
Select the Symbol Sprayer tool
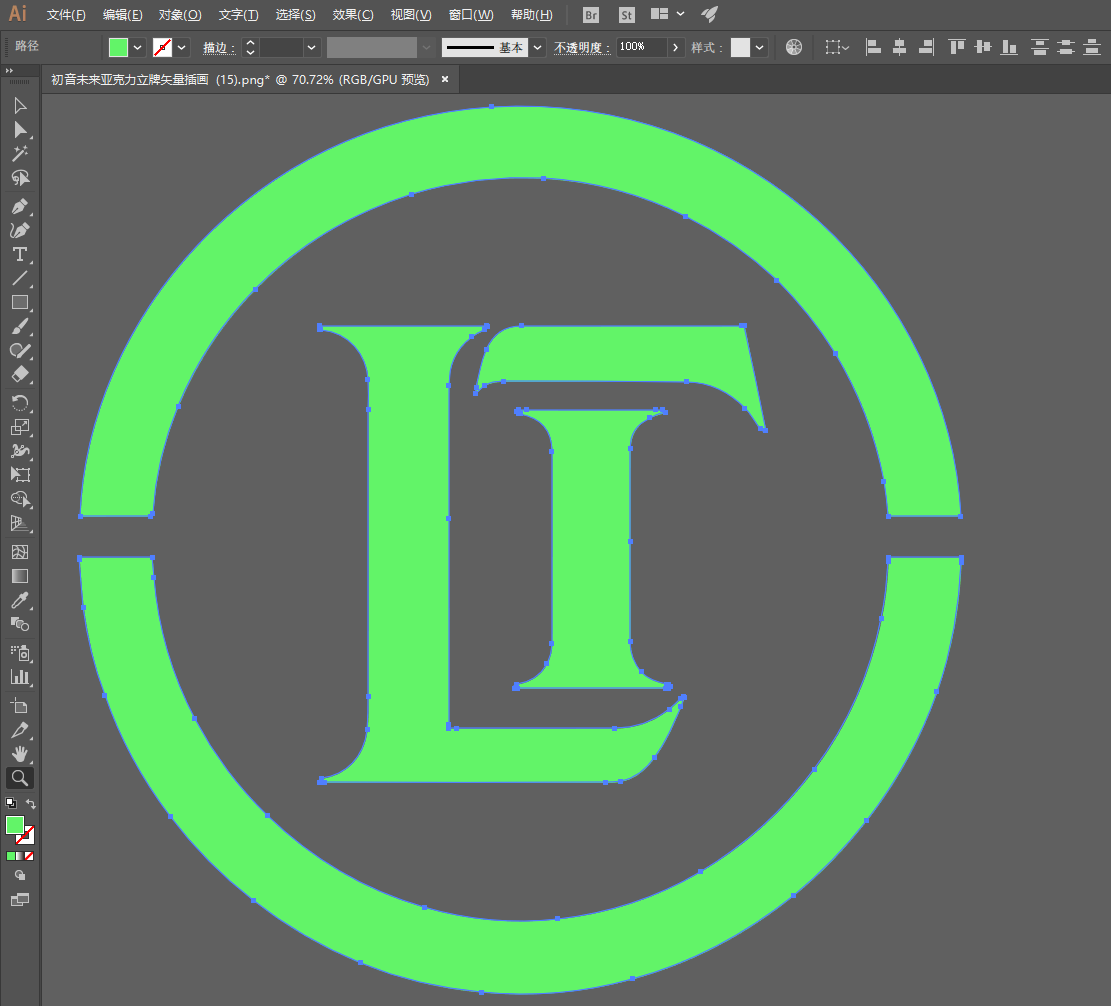tap(20, 652)
